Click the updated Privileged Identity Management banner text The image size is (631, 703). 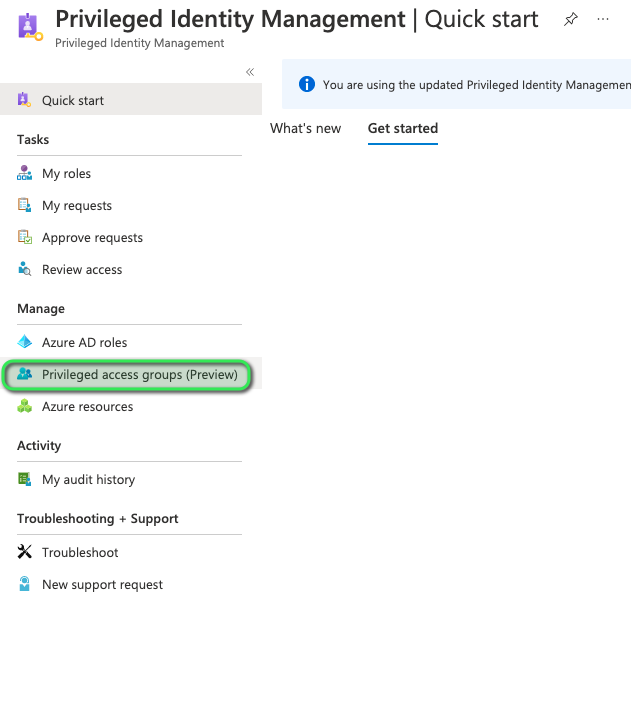(477, 85)
